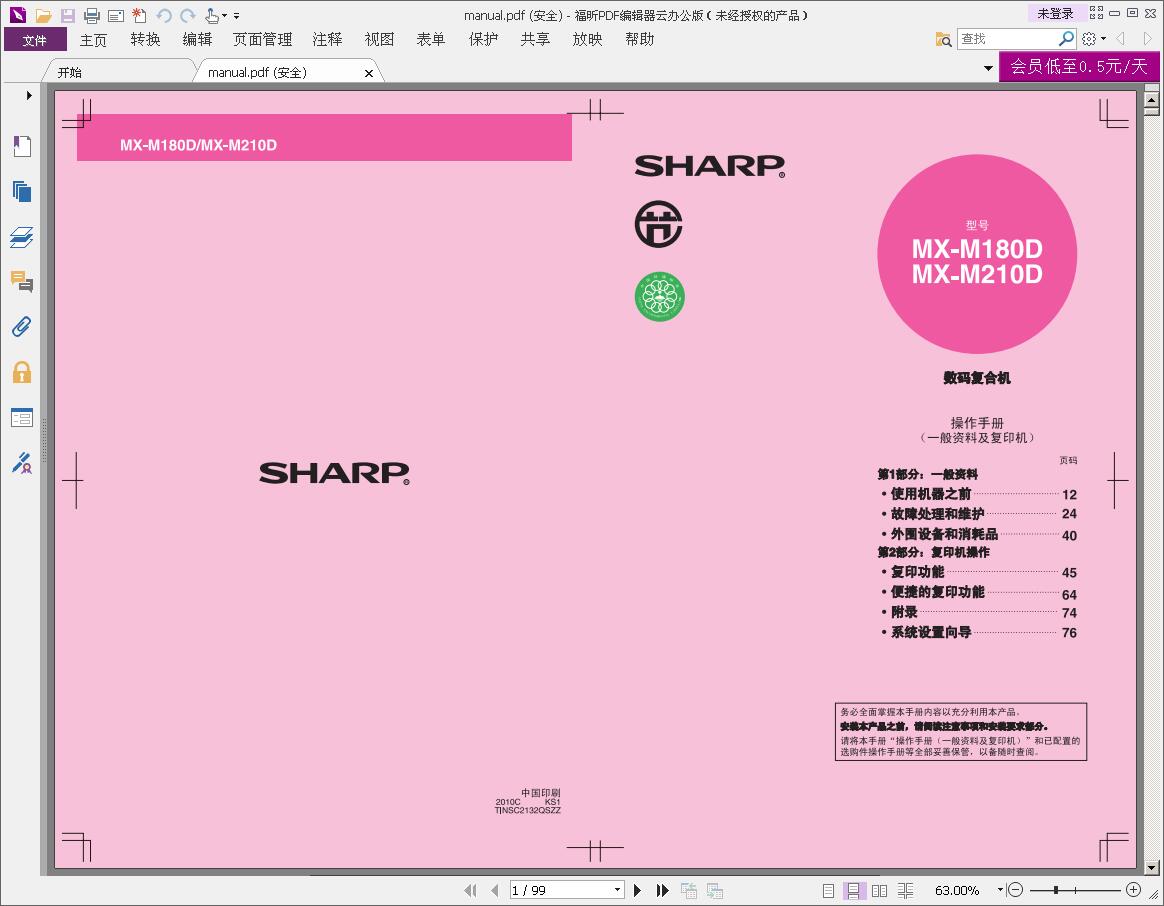1164x906 pixels.
Task: Switch to facing pages view mode
Action: click(880, 890)
